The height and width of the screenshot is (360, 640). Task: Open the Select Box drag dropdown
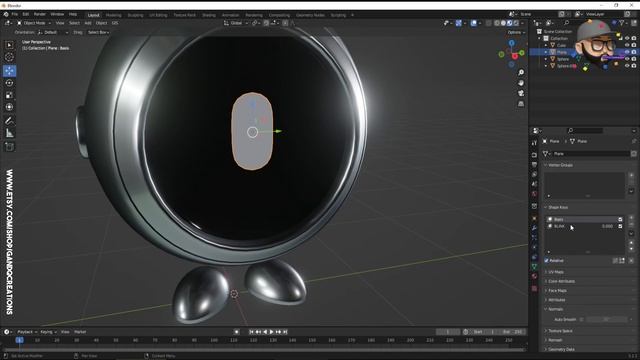click(x=98, y=32)
